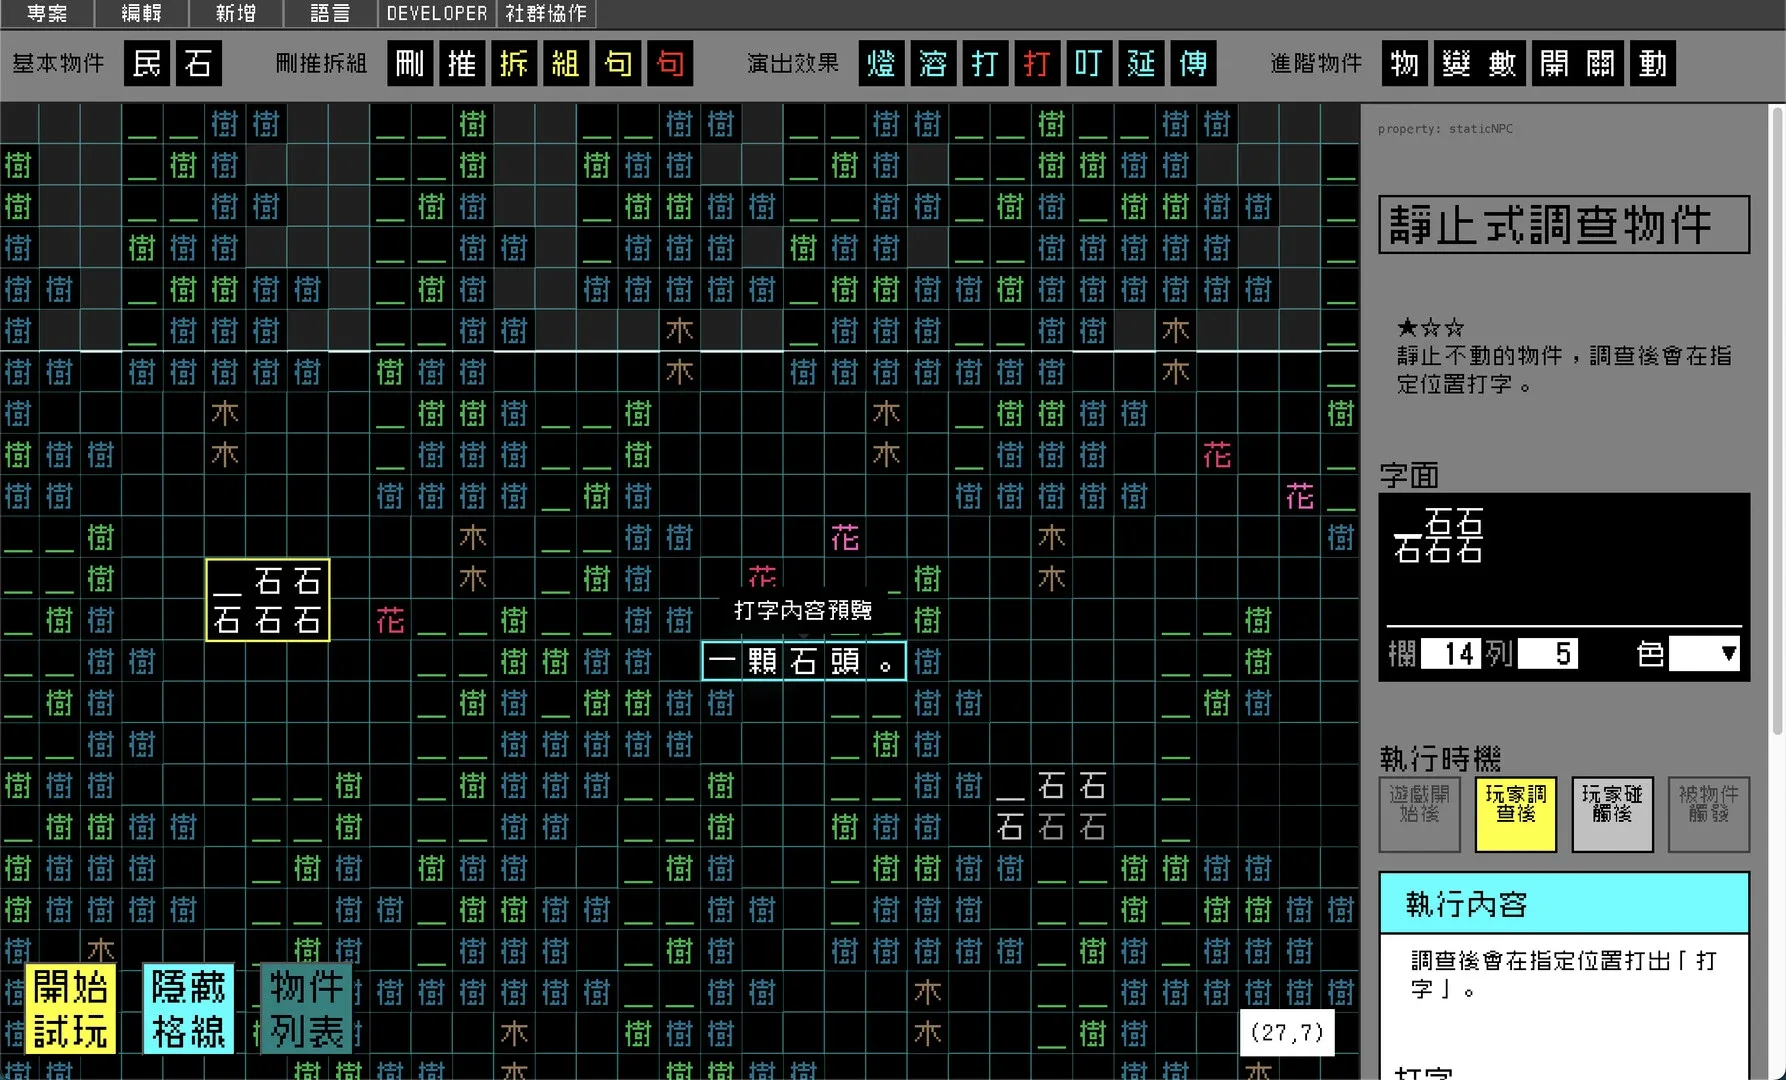Open the 色 color dropdown
Viewport: 1786px width, 1080px height.
pyautogui.click(x=1704, y=654)
